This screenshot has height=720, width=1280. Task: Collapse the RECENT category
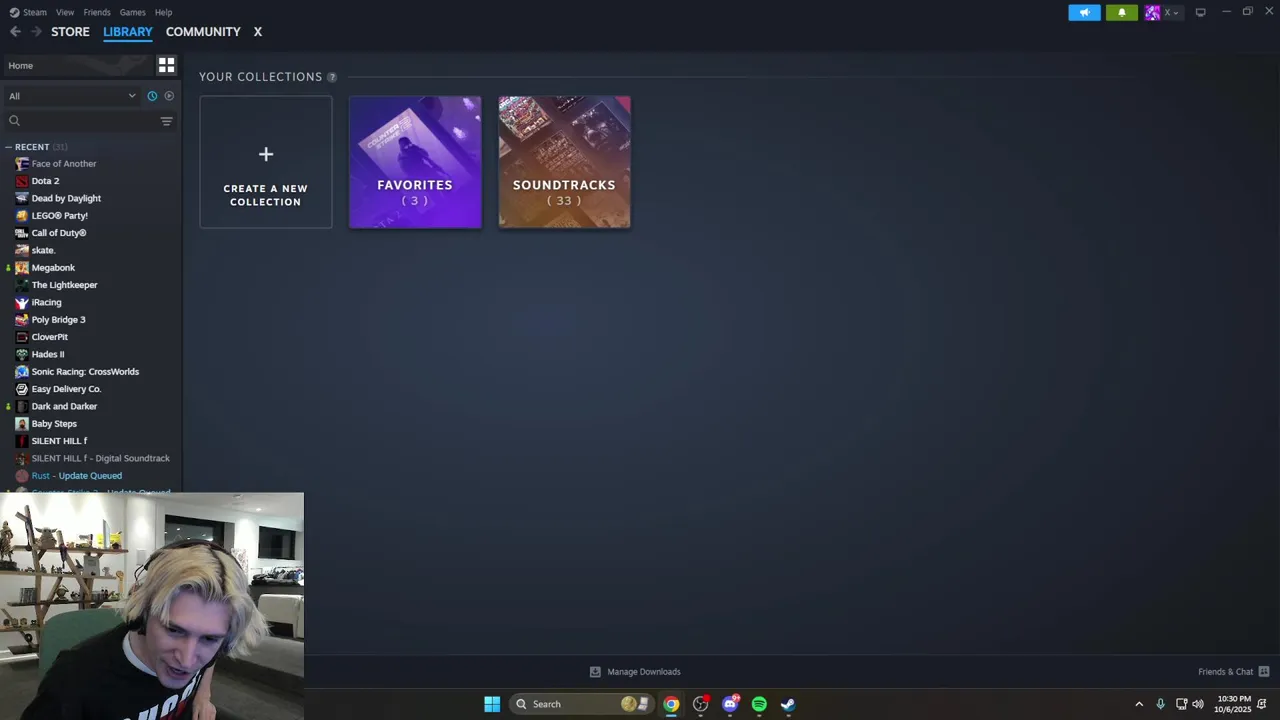tap(32, 147)
